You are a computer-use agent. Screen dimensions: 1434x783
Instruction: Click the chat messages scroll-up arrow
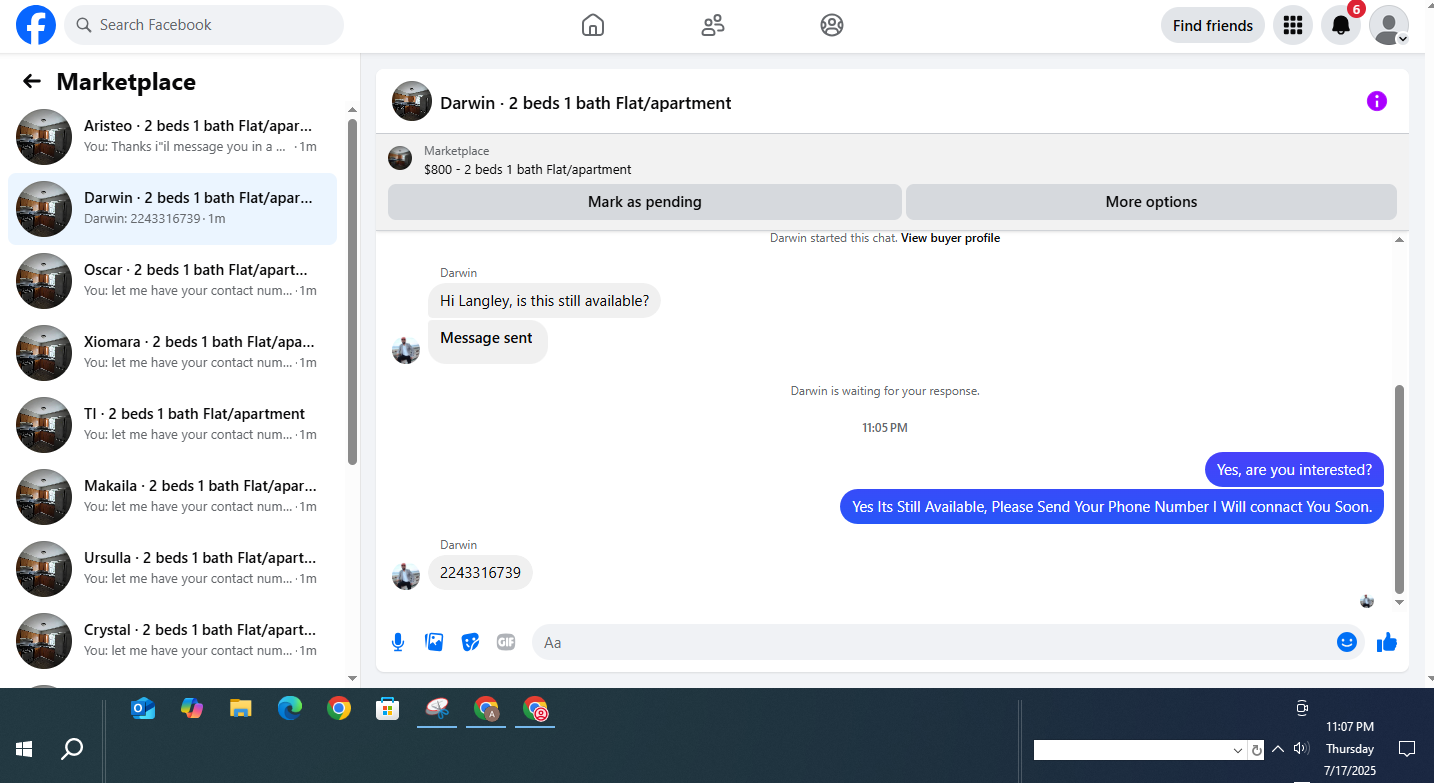(x=1399, y=240)
